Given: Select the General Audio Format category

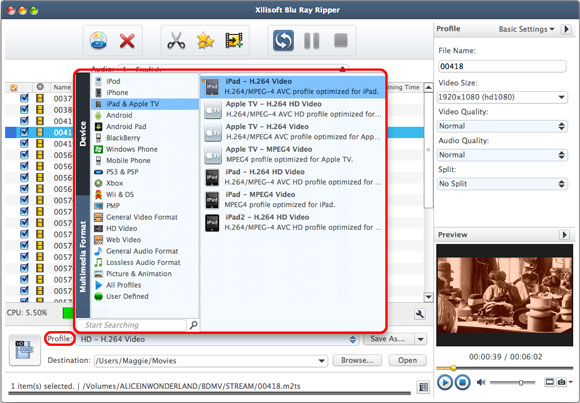Looking at the screenshot, I should (145, 251).
